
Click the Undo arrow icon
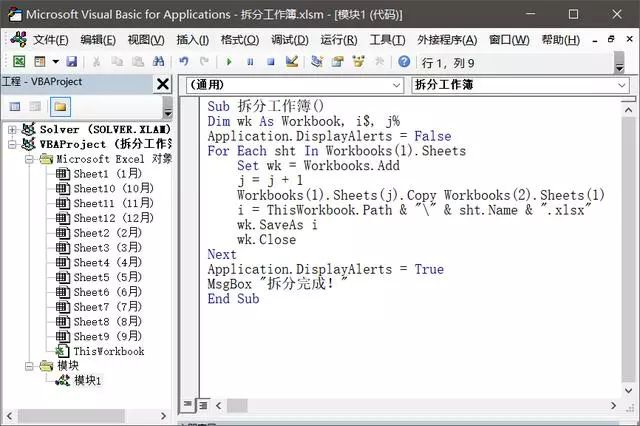point(184,62)
